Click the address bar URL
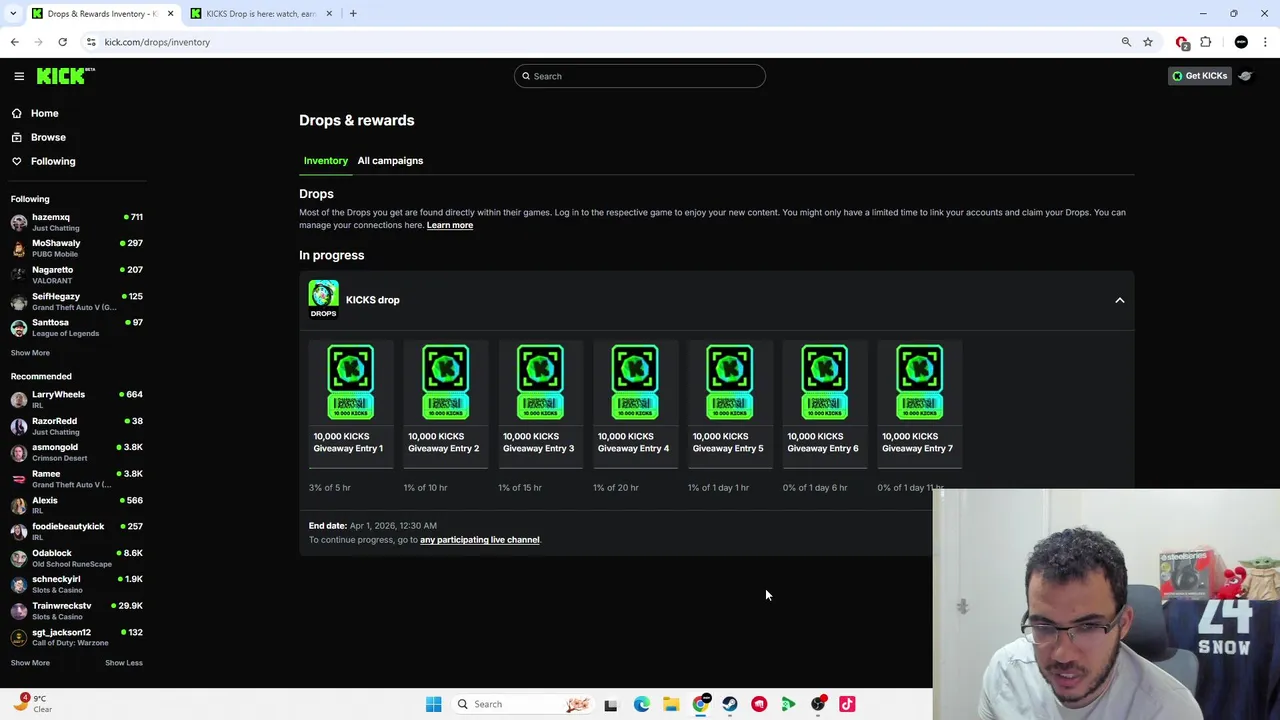The width and height of the screenshot is (1280, 720). coord(157,42)
